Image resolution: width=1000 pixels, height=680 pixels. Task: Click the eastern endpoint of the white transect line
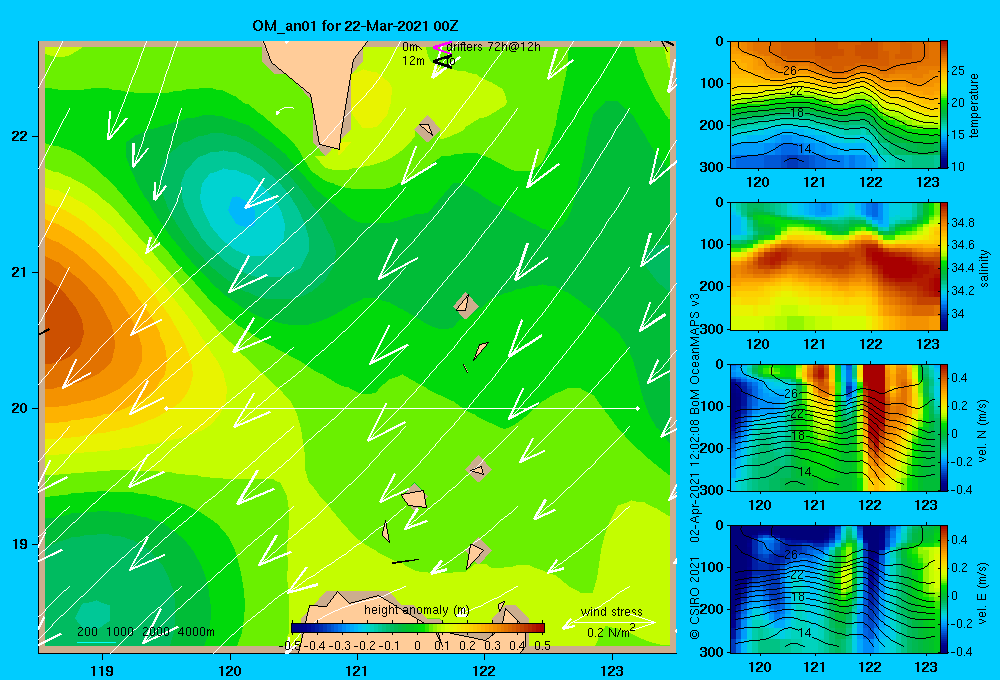(x=637, y=408)
